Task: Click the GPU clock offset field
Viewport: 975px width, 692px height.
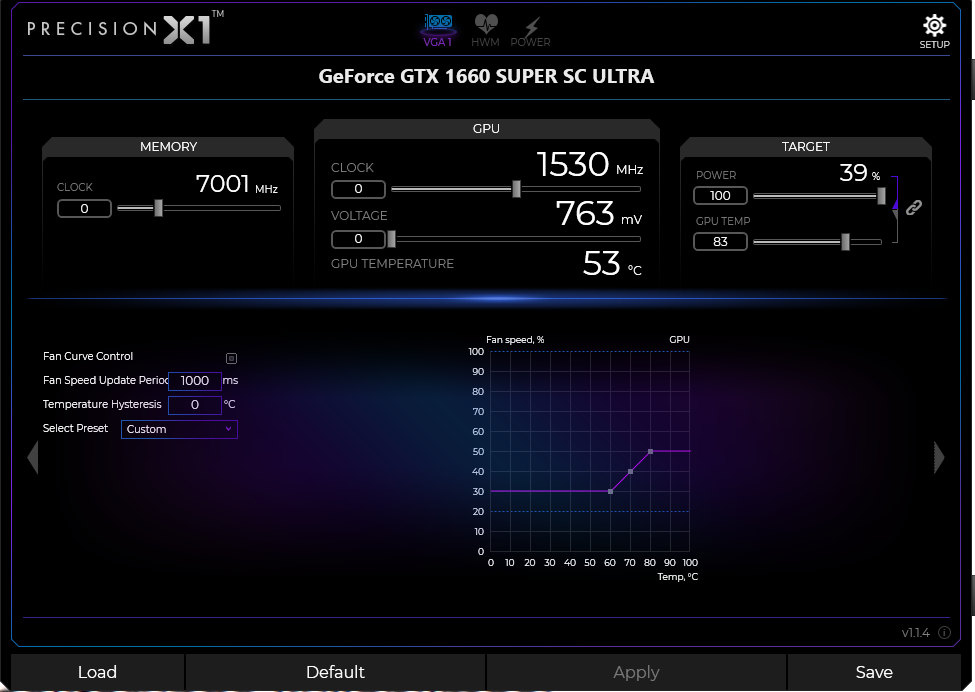Action: [358, 189]
